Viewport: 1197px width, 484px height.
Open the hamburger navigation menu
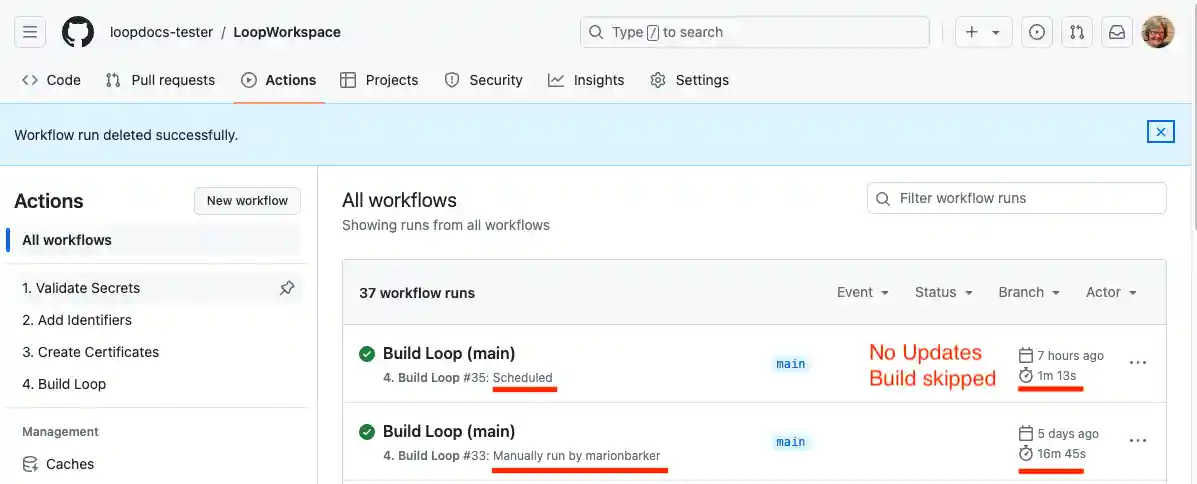coord(30,32)
